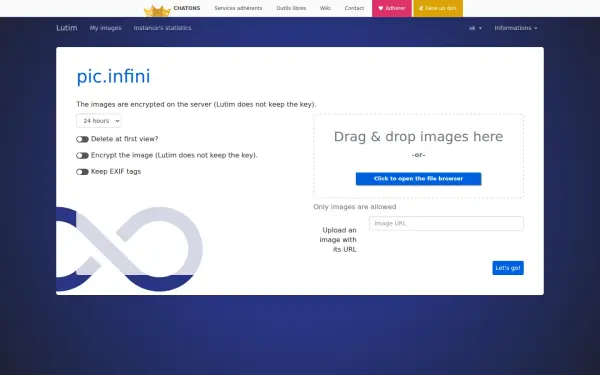The height and width of the screenshot is (375, 600).
Task: Click the euro icon on Faire un don
Action: (421, 8)
